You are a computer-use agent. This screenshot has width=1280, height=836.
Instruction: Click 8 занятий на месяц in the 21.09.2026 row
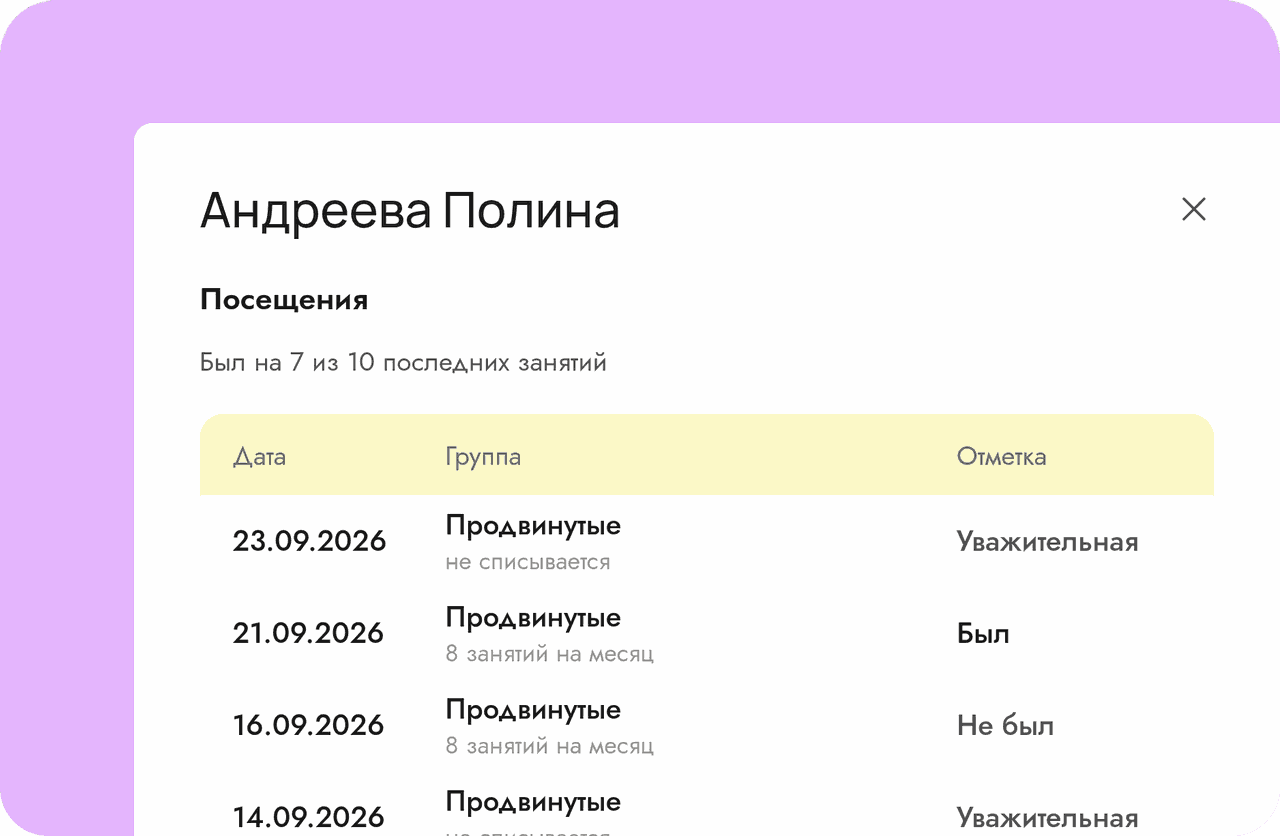[550, 655]
